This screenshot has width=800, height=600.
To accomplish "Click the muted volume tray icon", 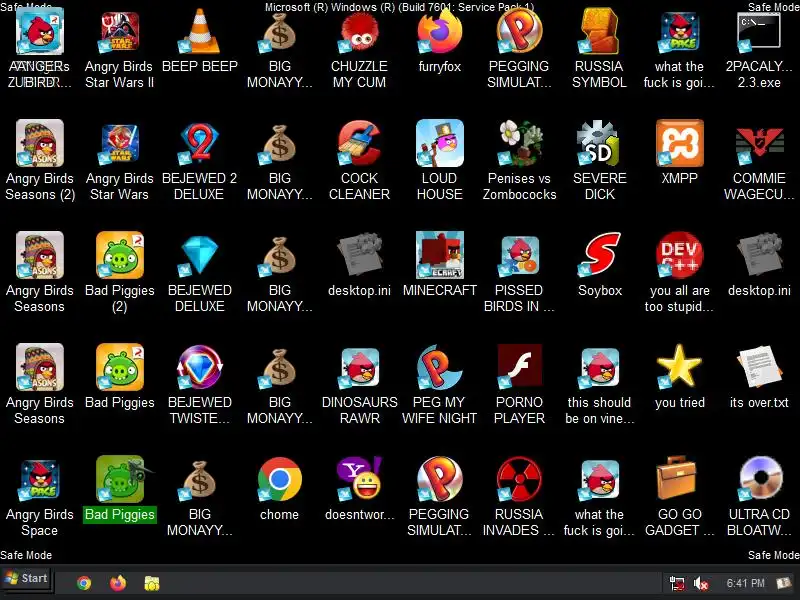I will click(701, 583).
